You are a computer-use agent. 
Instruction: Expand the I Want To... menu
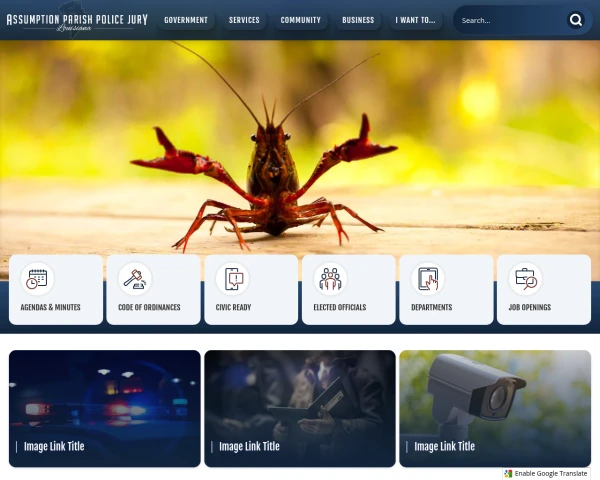[x=415, y=20]
